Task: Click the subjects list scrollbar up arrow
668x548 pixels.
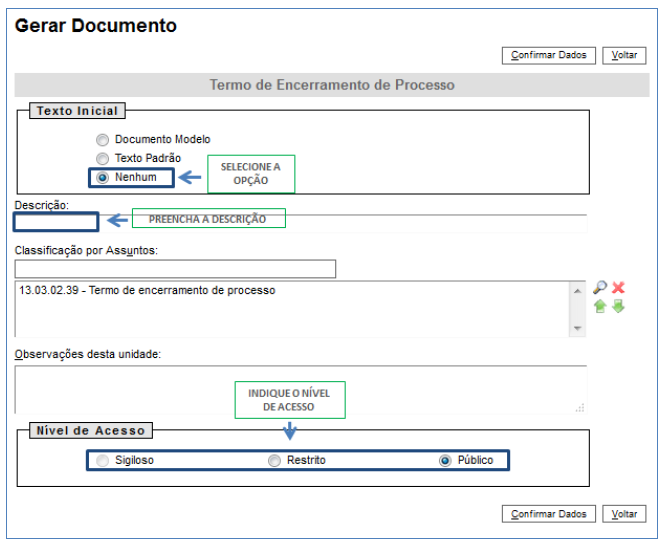Action: 576,290
